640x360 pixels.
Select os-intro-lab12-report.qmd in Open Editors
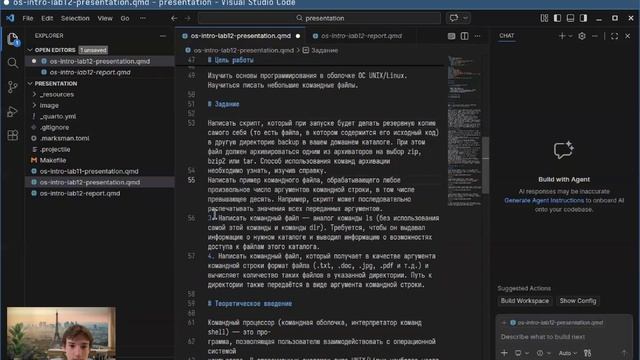[90, 72]
